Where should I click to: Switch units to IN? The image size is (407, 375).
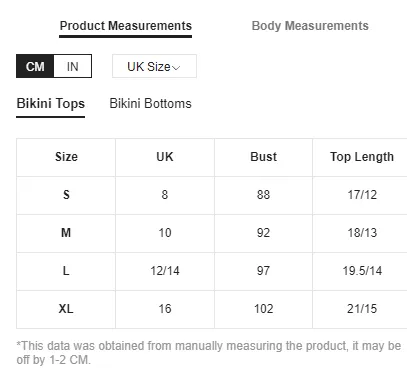[x=72, y=66]
